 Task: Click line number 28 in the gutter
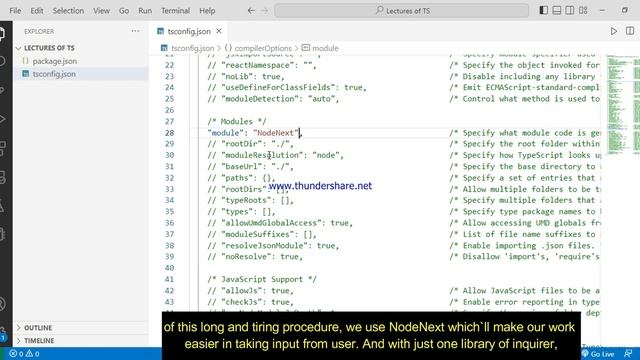[x=169, y=133]
